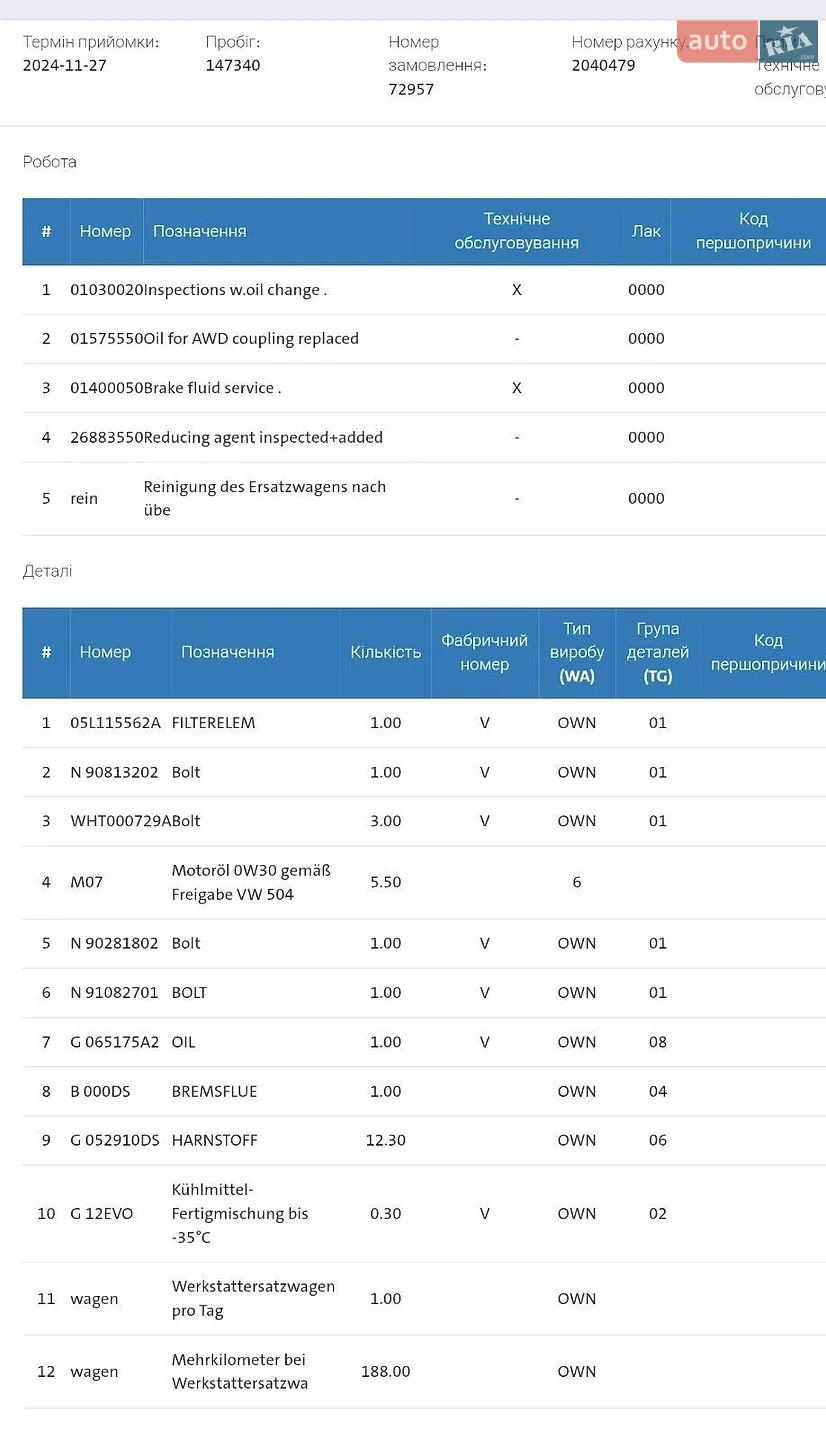Click the 'Робота' section heading
The height and width of the screenshot is (1440, 826).
click(x=50, y=162)
